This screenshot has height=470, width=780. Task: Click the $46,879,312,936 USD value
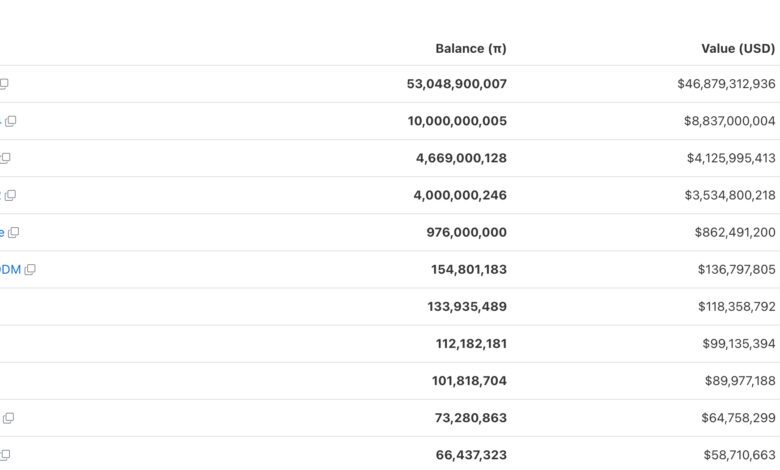point(726,84)
